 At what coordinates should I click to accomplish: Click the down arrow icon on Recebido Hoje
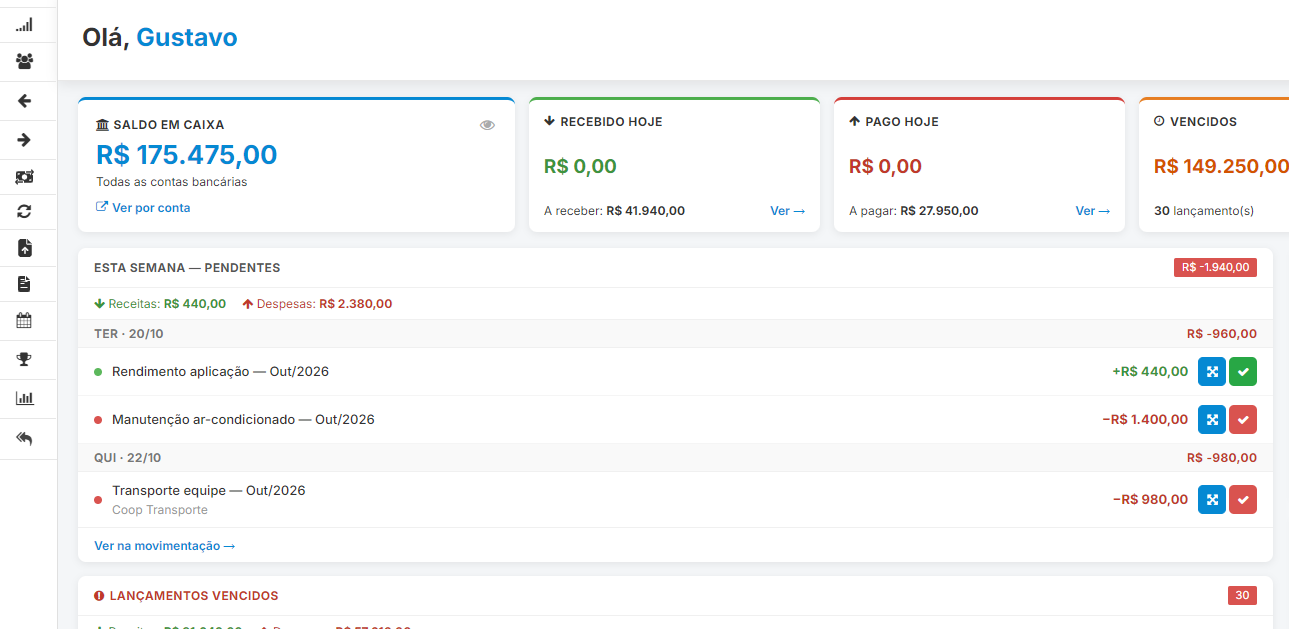tap(549, 121)
